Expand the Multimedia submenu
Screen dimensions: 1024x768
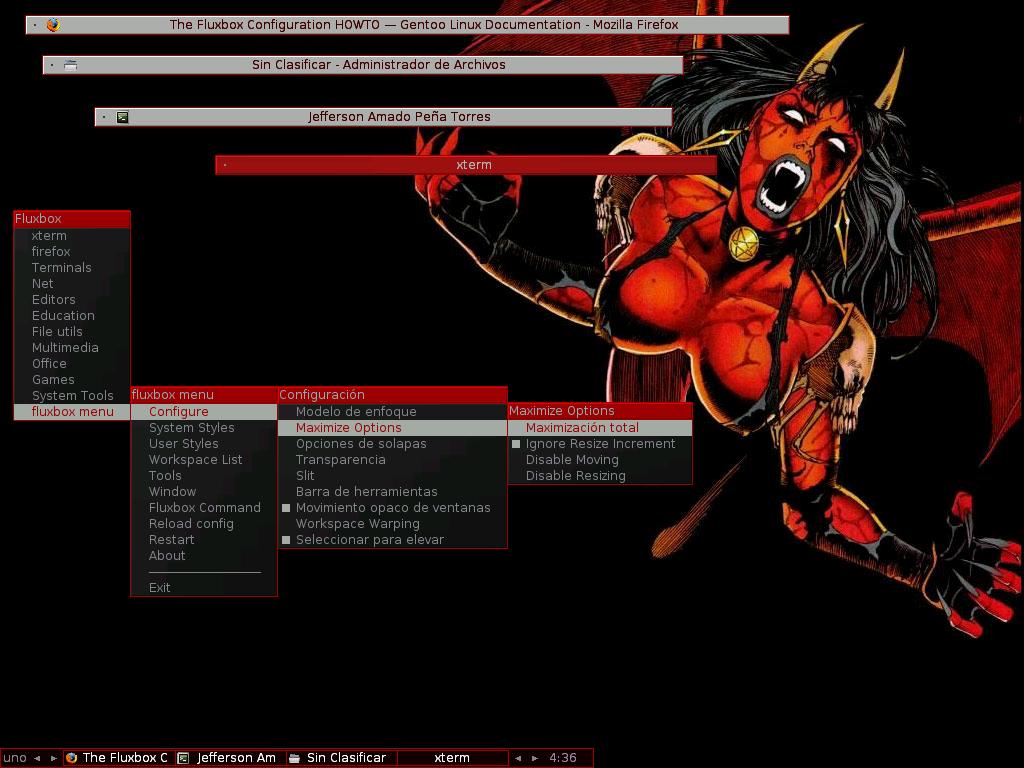pos(72,348)
